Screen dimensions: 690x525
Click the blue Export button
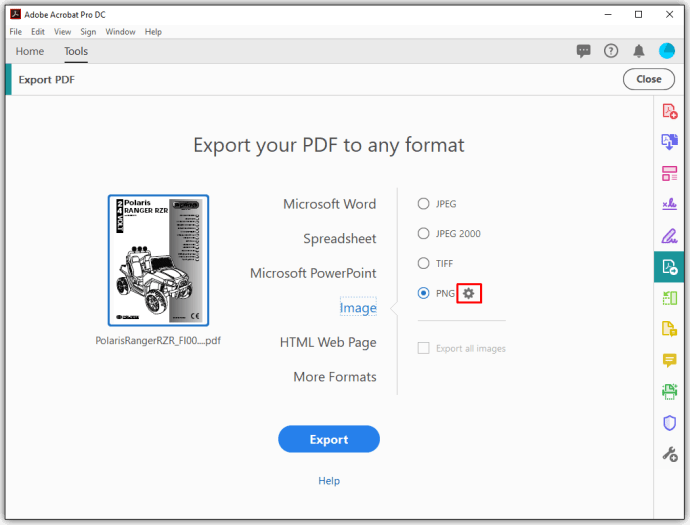(x=329, y=439)
